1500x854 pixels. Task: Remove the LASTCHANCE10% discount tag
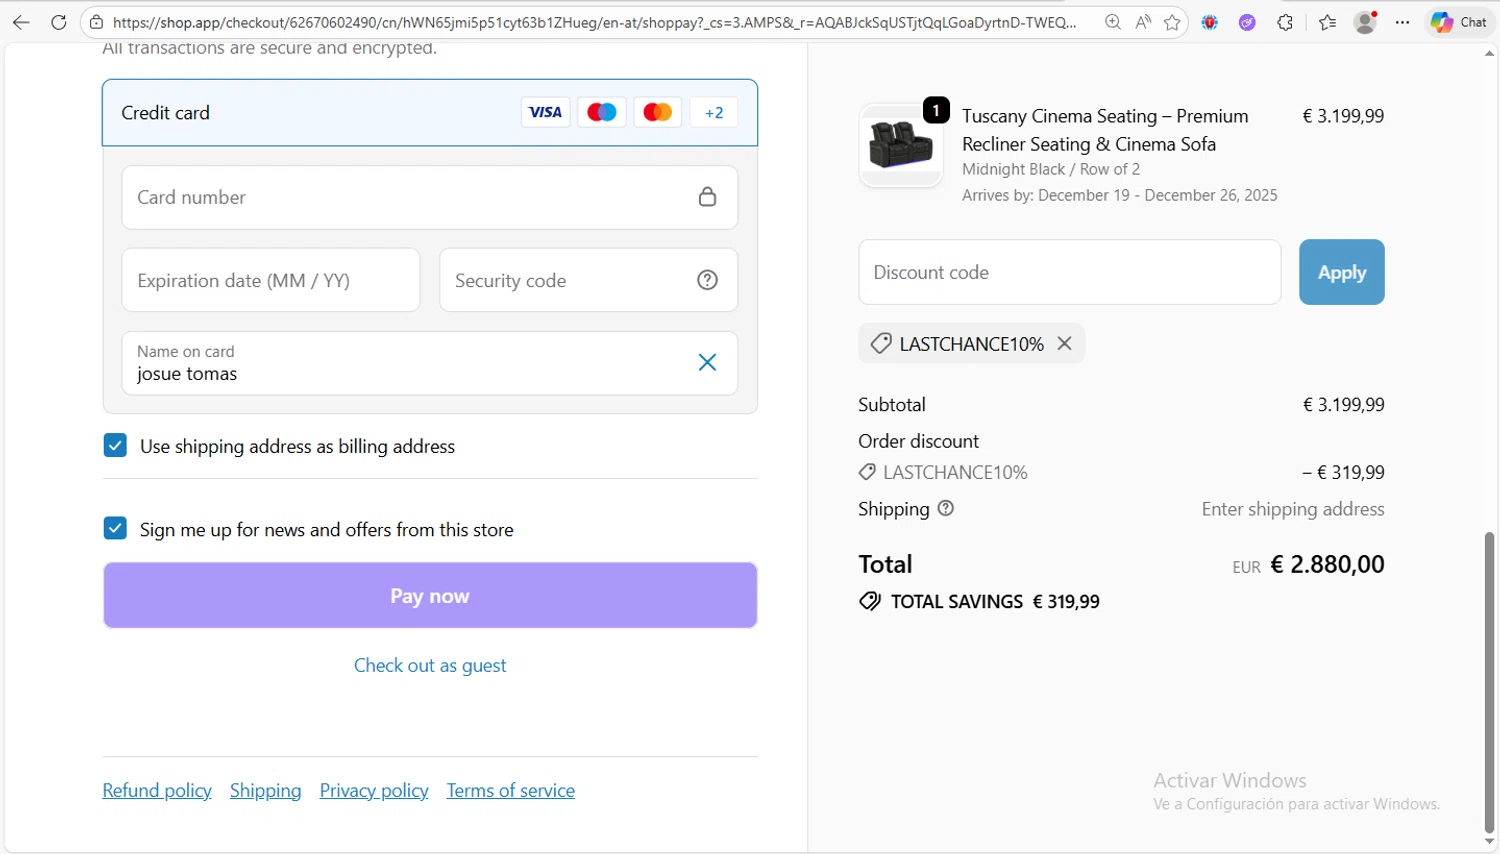pyautogui.click(x=1065, y=343)
